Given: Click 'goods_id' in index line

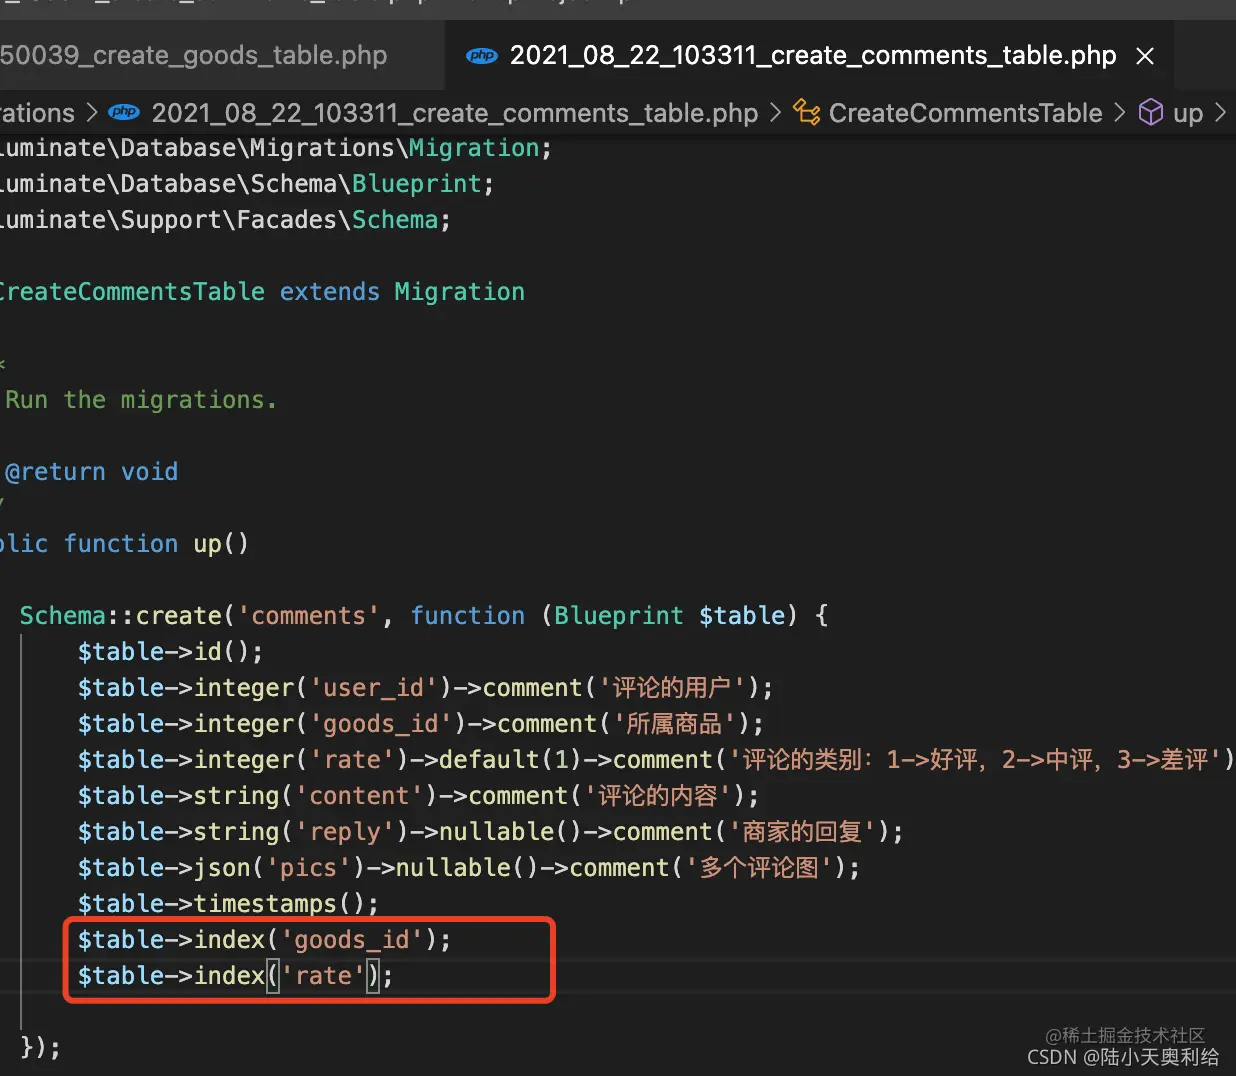Looking at the screenshot, I should [352, 940].
